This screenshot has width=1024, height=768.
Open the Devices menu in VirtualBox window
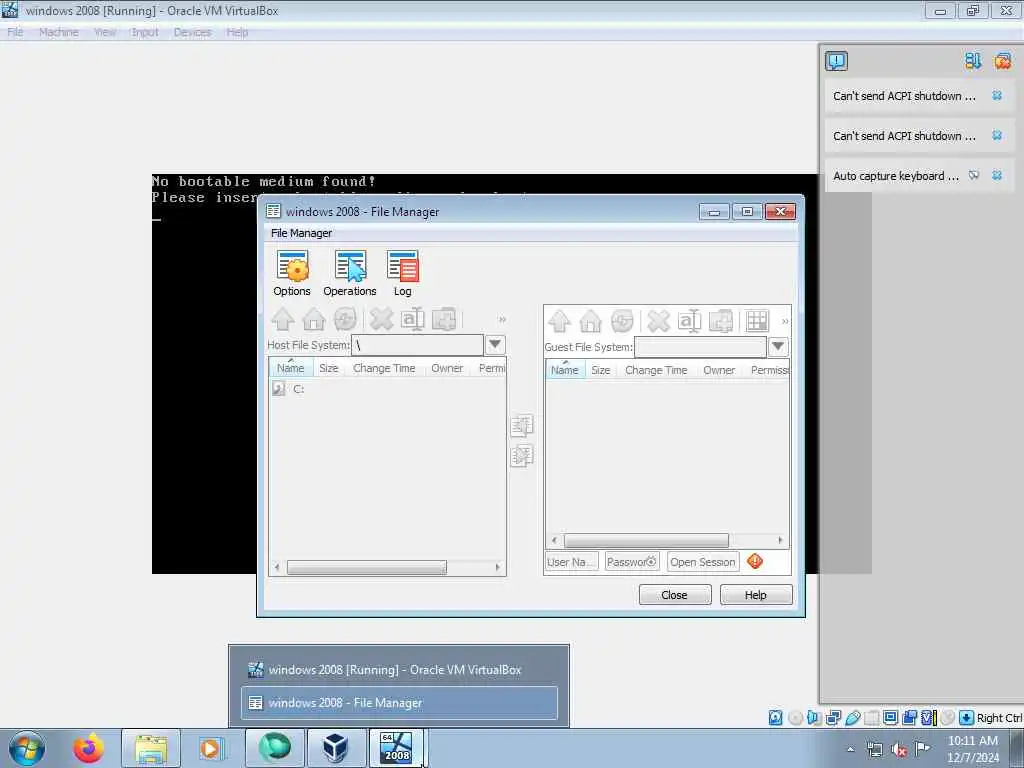[x=192, y=32]
